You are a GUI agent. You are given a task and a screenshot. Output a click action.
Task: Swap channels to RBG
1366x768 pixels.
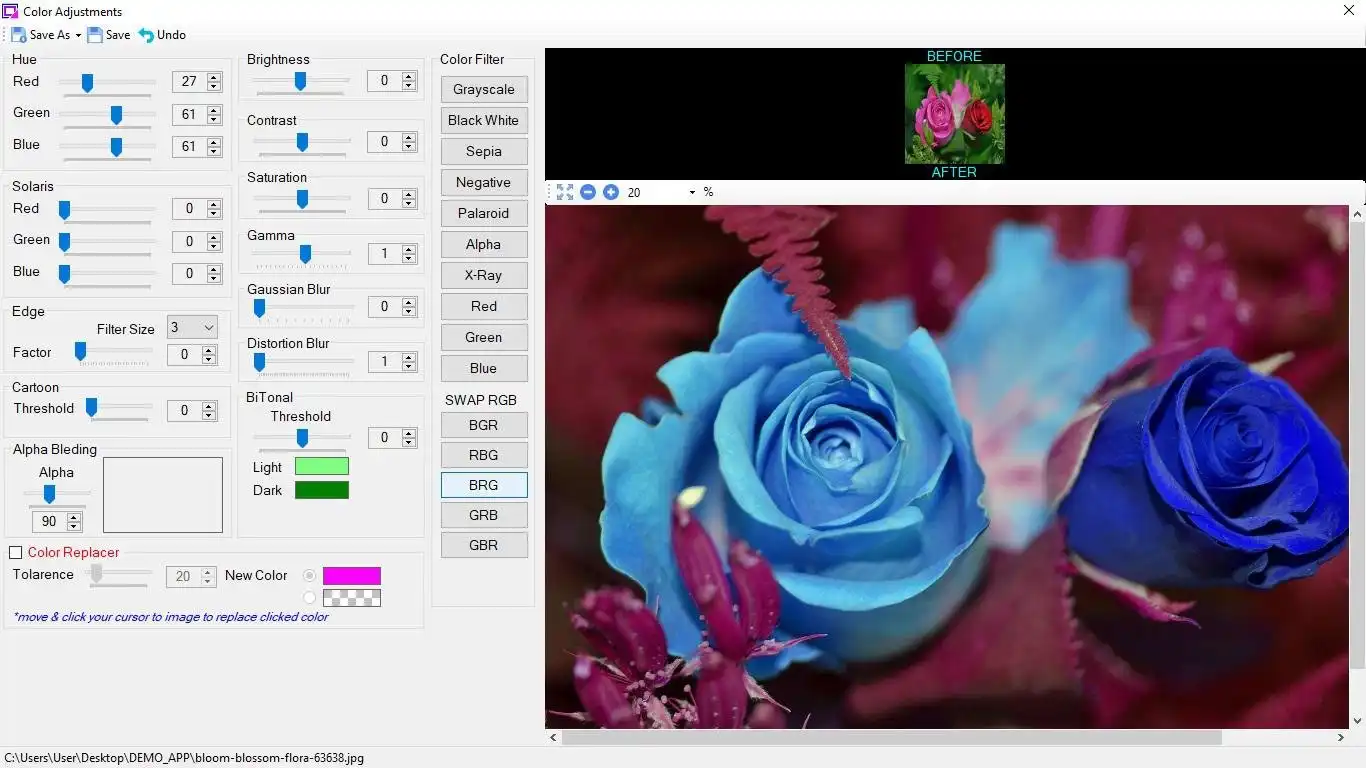pyautogui.click(x=484, y=455)
